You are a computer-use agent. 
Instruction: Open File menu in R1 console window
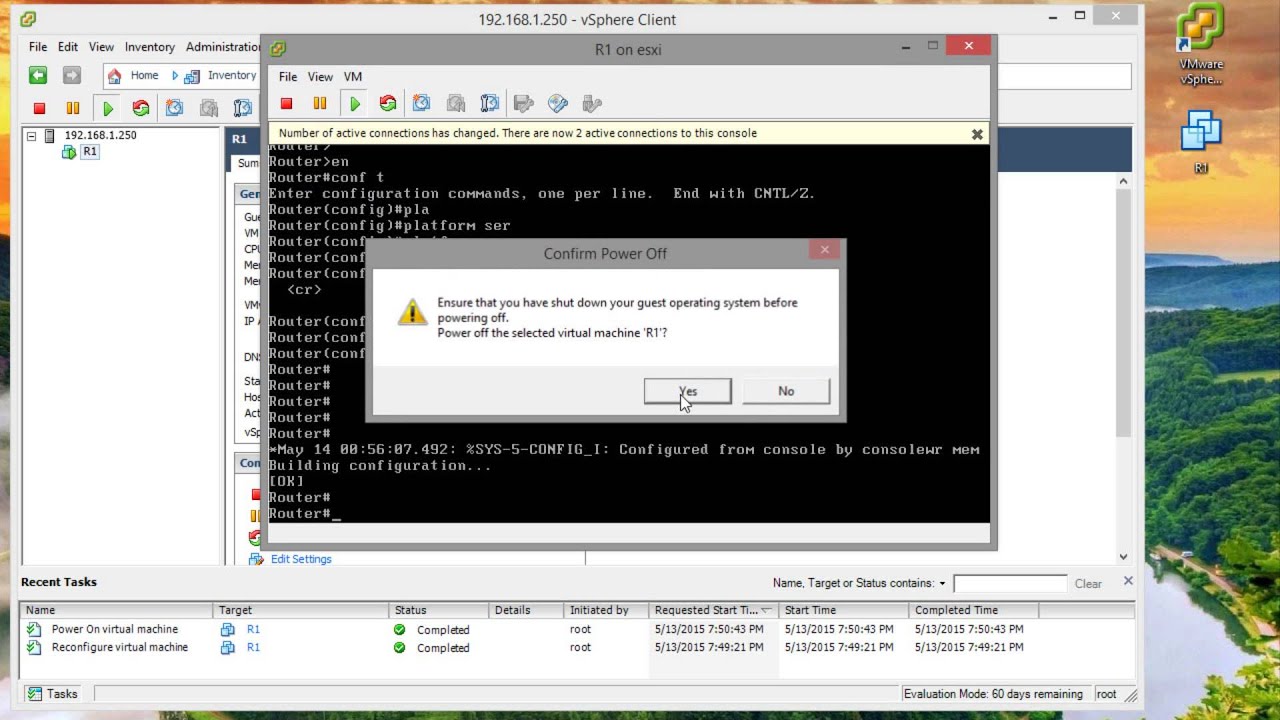click(288, 77)
